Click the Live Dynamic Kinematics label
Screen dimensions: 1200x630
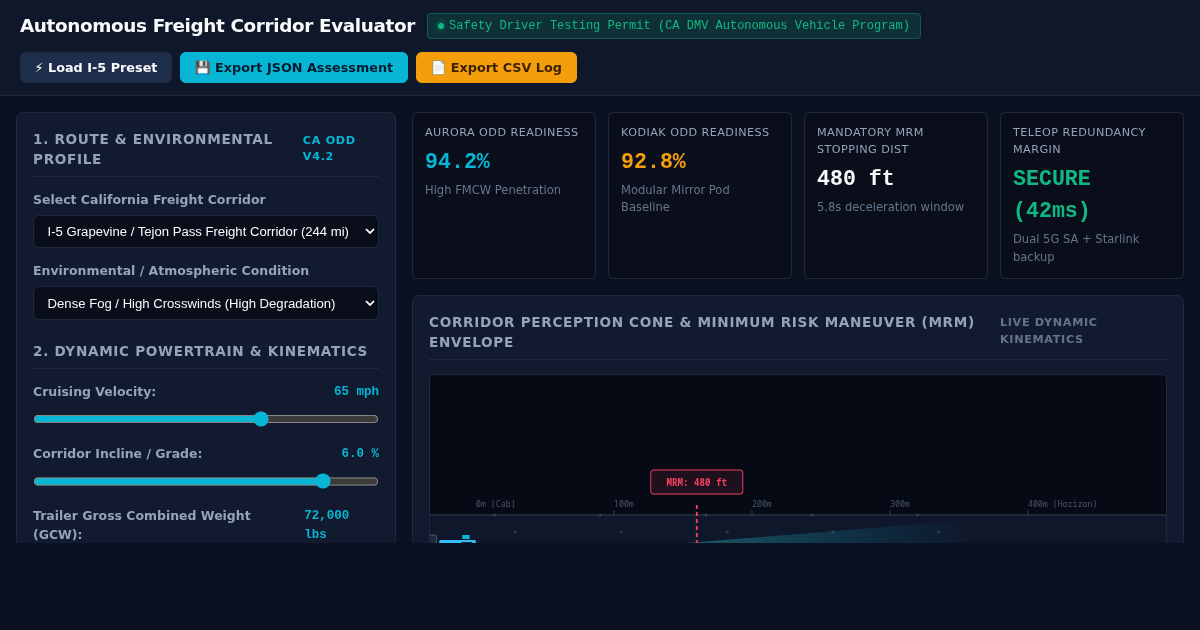(x=1049, y=331)
